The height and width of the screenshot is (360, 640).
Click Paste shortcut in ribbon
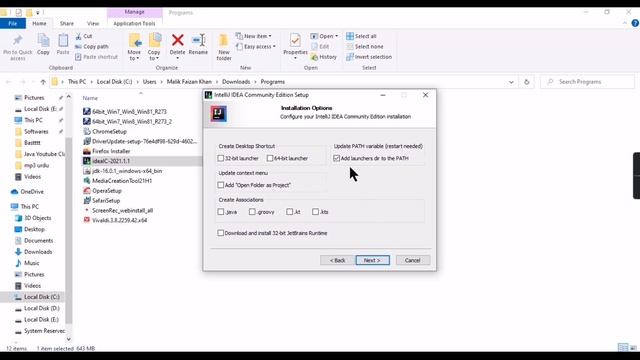pos(96,57)
